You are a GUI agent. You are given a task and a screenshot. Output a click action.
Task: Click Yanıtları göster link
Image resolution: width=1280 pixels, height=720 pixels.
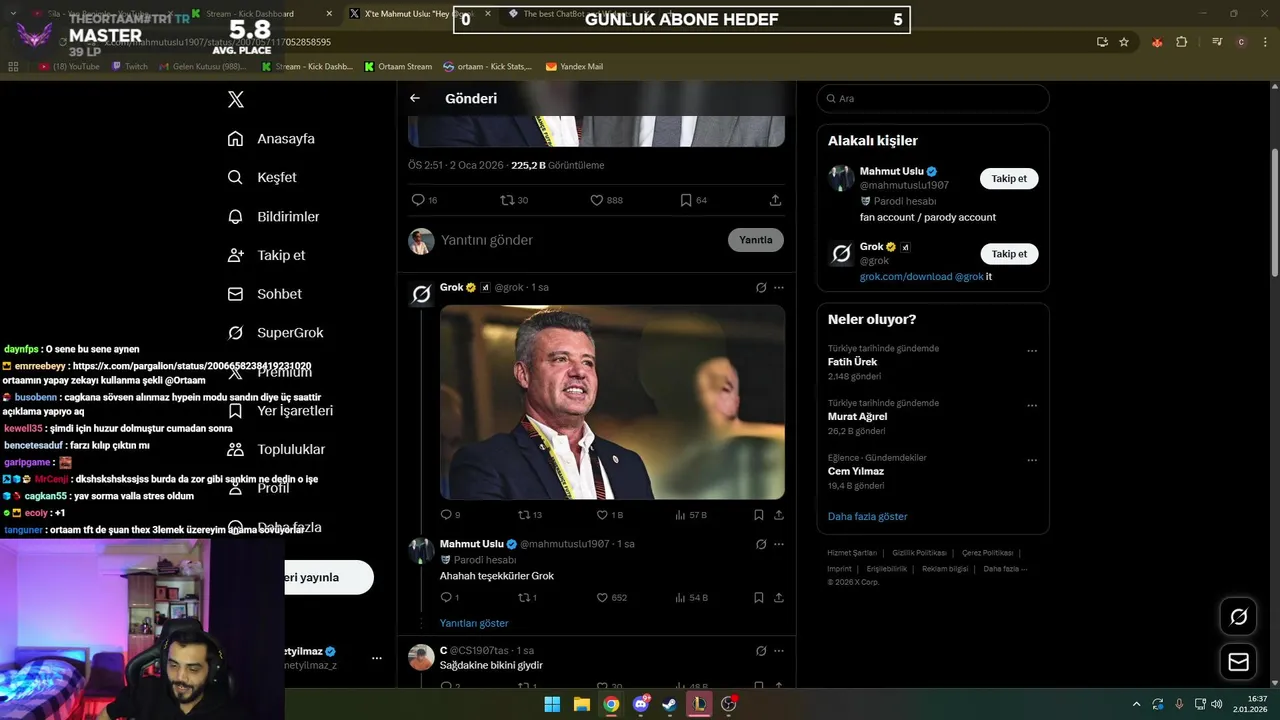click(474, 623)
